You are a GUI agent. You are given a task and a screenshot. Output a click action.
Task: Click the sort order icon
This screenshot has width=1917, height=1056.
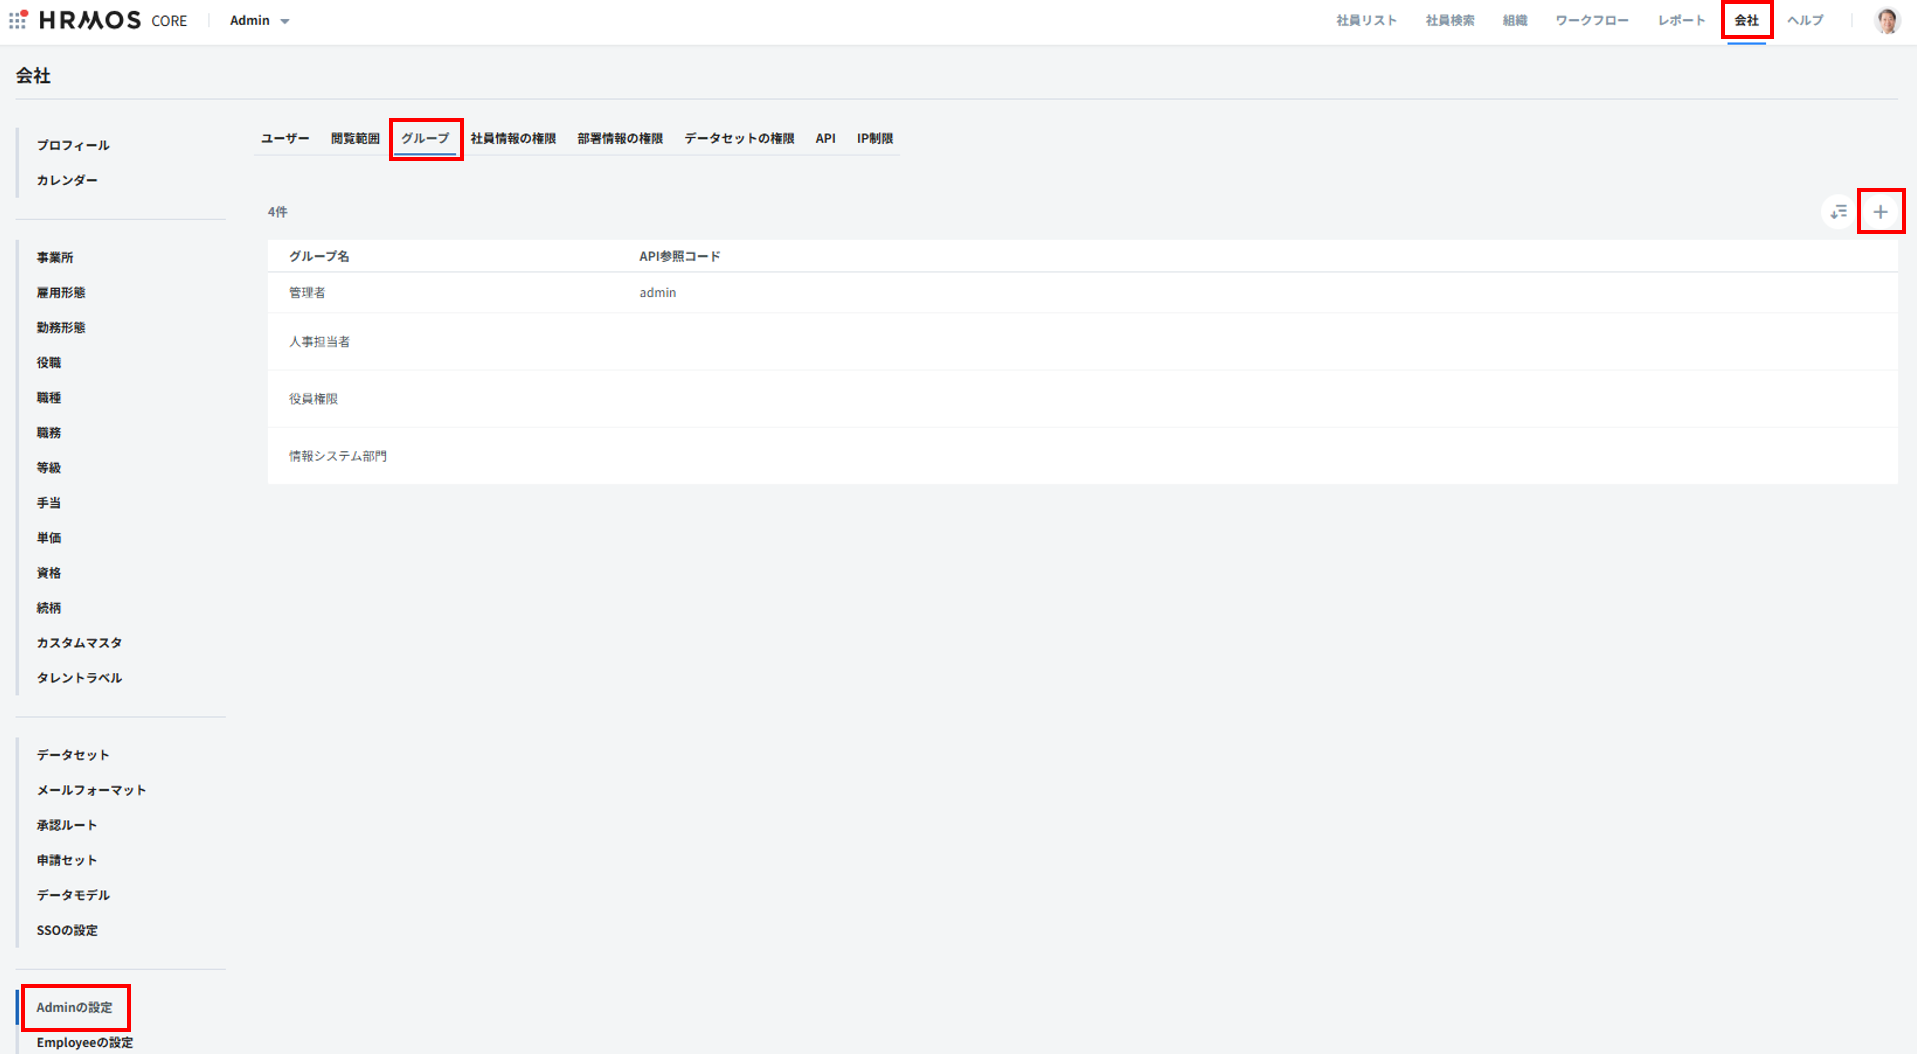tap(1838, 212)
